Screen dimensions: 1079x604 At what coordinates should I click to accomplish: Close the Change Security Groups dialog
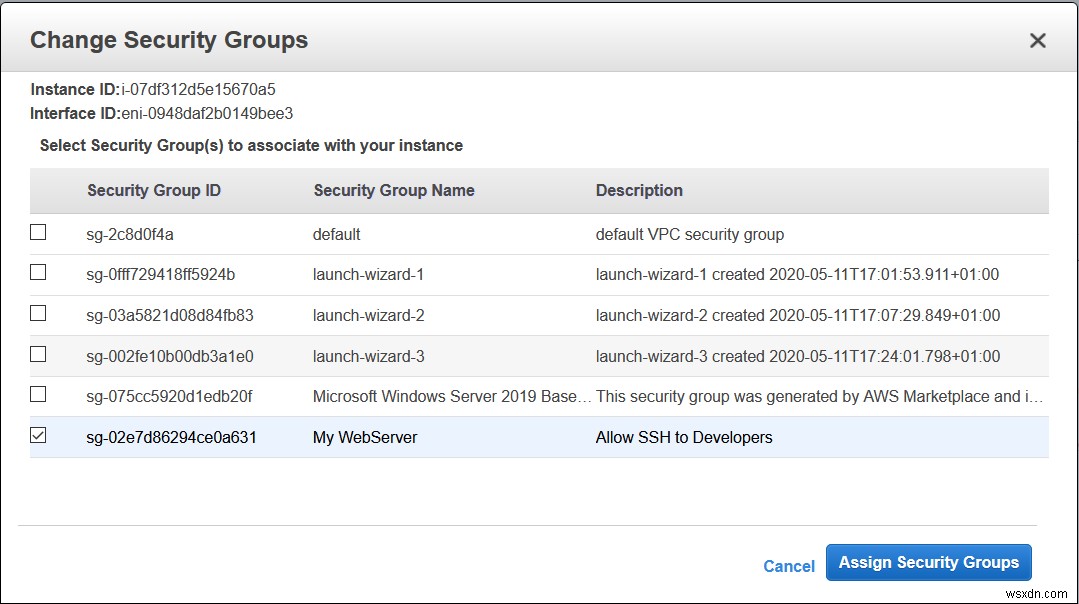(1037, 40)
